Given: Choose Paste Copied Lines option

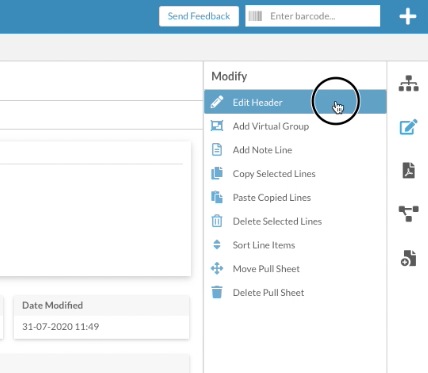Looking at the screenshot, I should coord(295,197).
